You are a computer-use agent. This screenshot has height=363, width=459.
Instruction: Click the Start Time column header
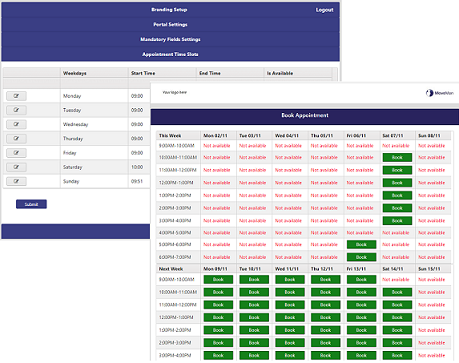[x=143, y=73]
